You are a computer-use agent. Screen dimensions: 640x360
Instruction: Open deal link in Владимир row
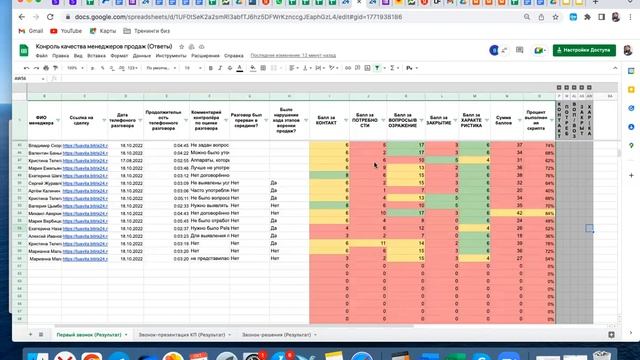coord(85,145)
